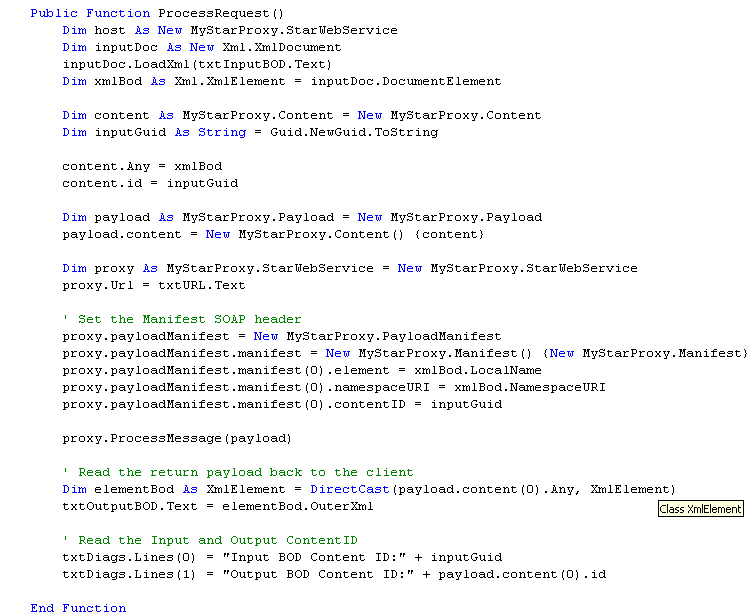Click the content.Any = xmlBod line
Viewport: 753px width, 616px height.
[x=142, y=166]
